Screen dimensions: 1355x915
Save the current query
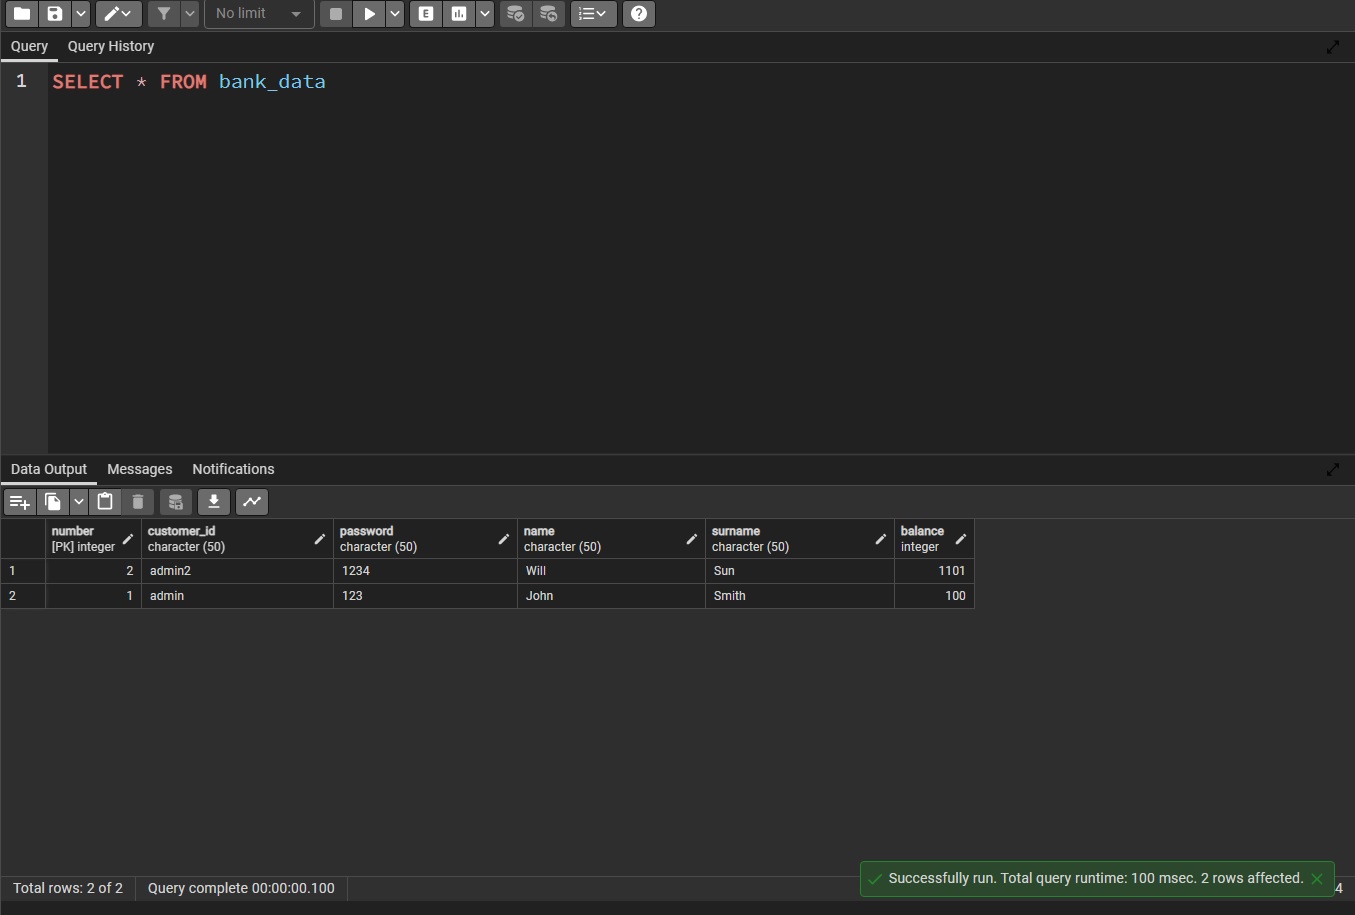coord(55,14)
